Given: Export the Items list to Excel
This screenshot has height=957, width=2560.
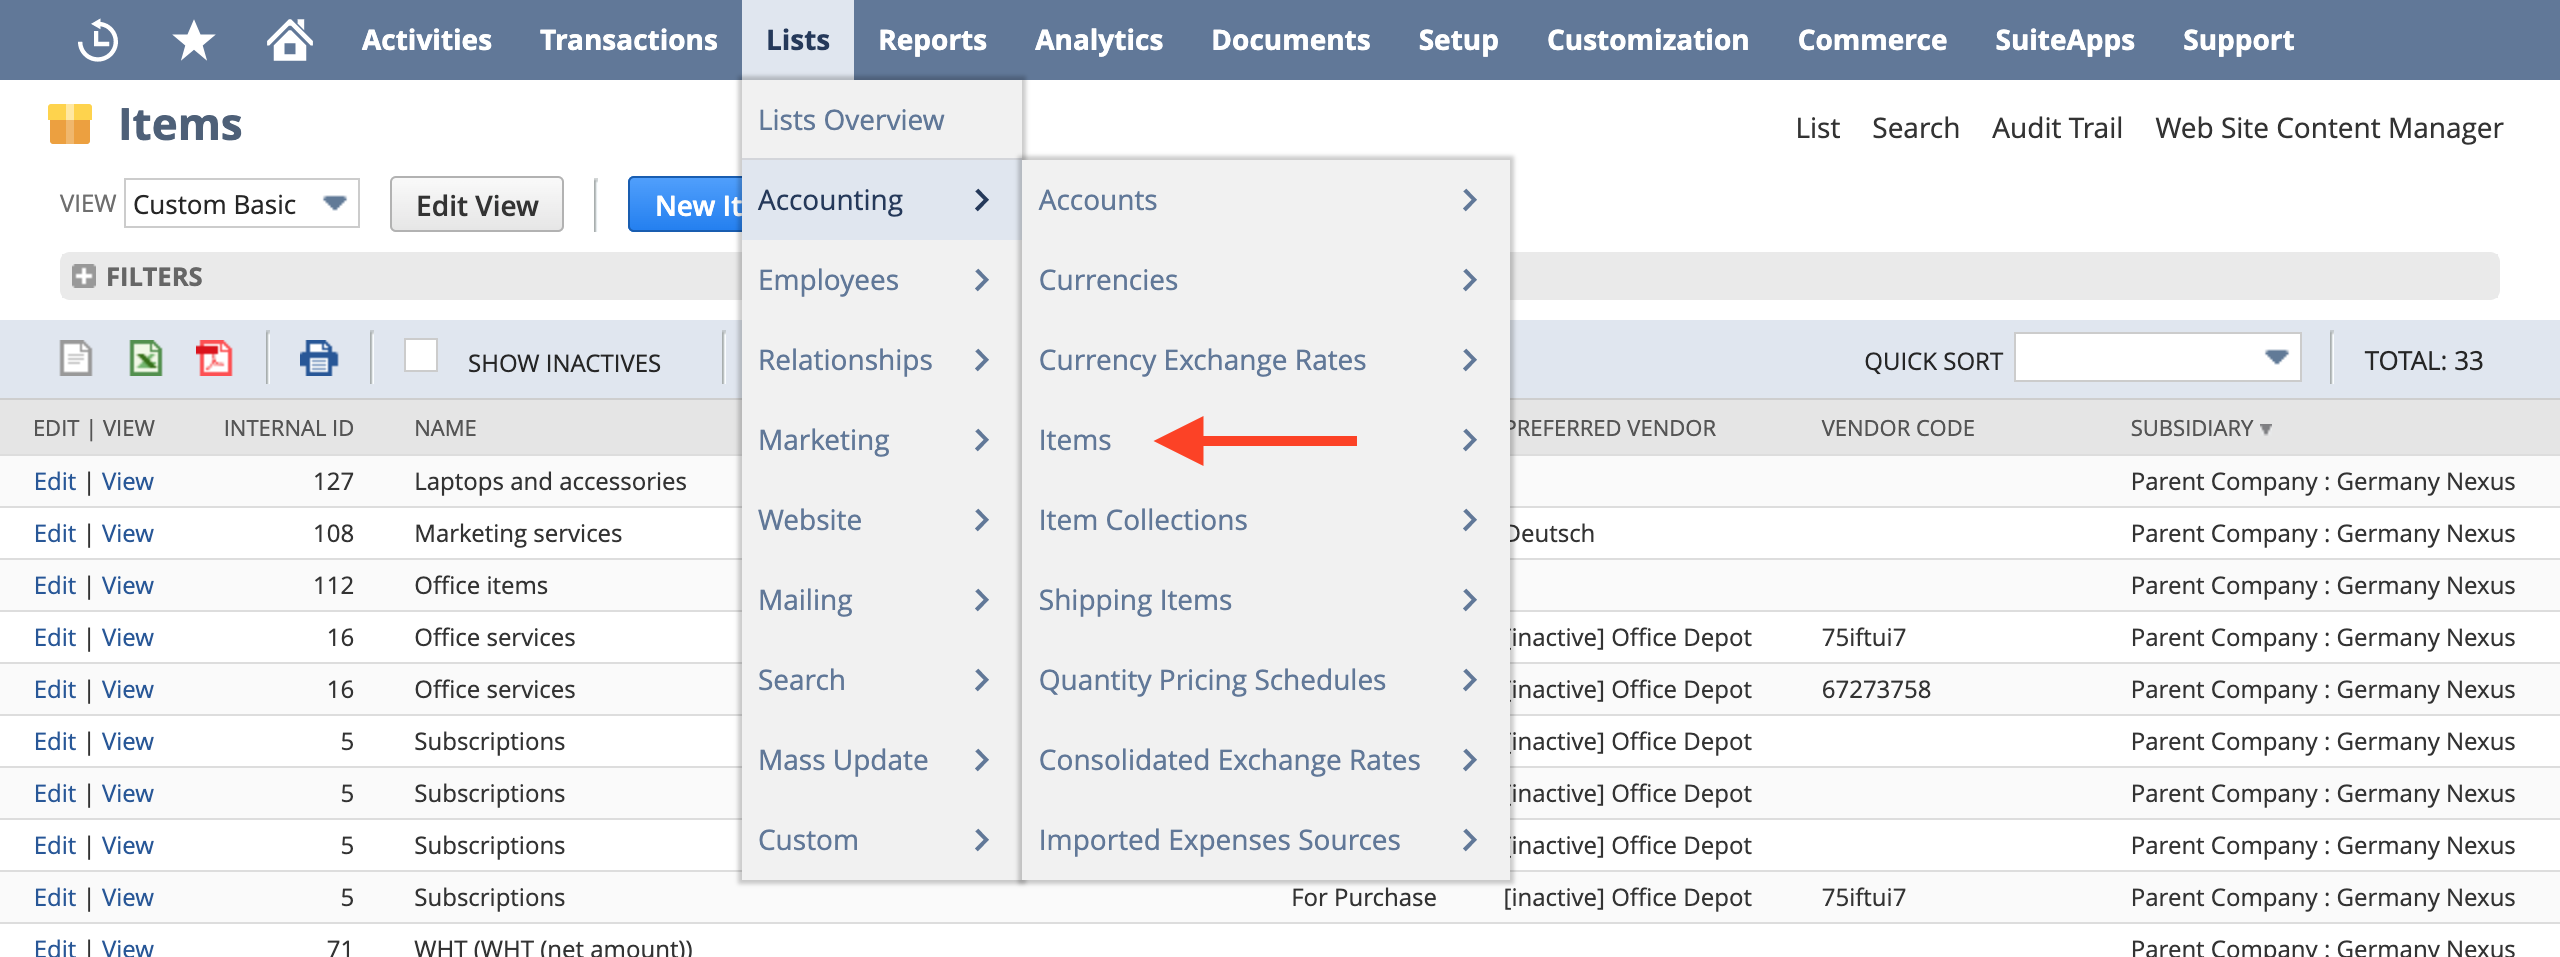Looking at the screenshot, I should click(x=145, y=359).
